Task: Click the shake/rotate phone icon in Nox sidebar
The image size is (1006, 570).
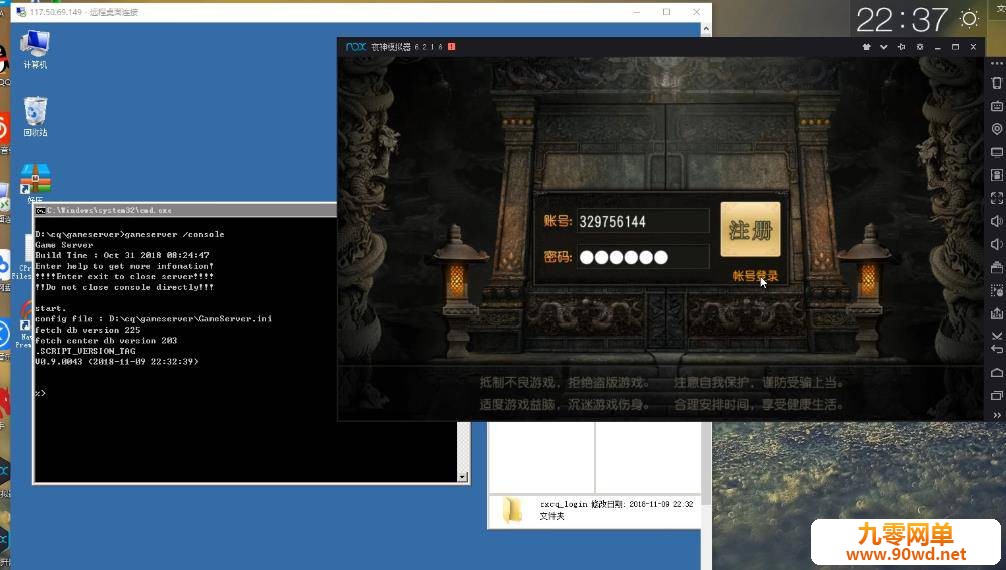Action: (996, 83)
